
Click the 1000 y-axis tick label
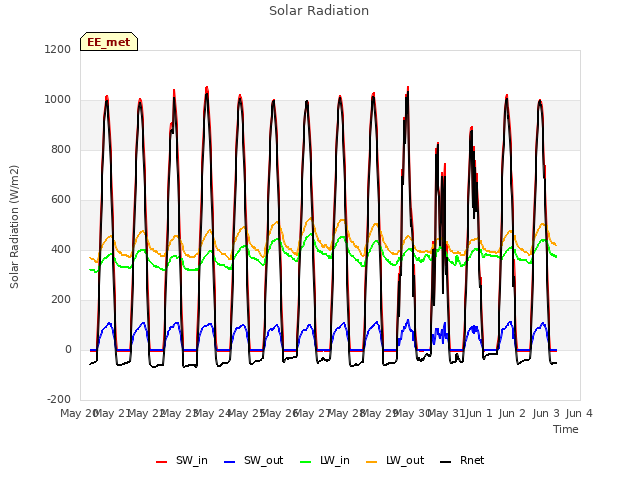click(58, 100)
